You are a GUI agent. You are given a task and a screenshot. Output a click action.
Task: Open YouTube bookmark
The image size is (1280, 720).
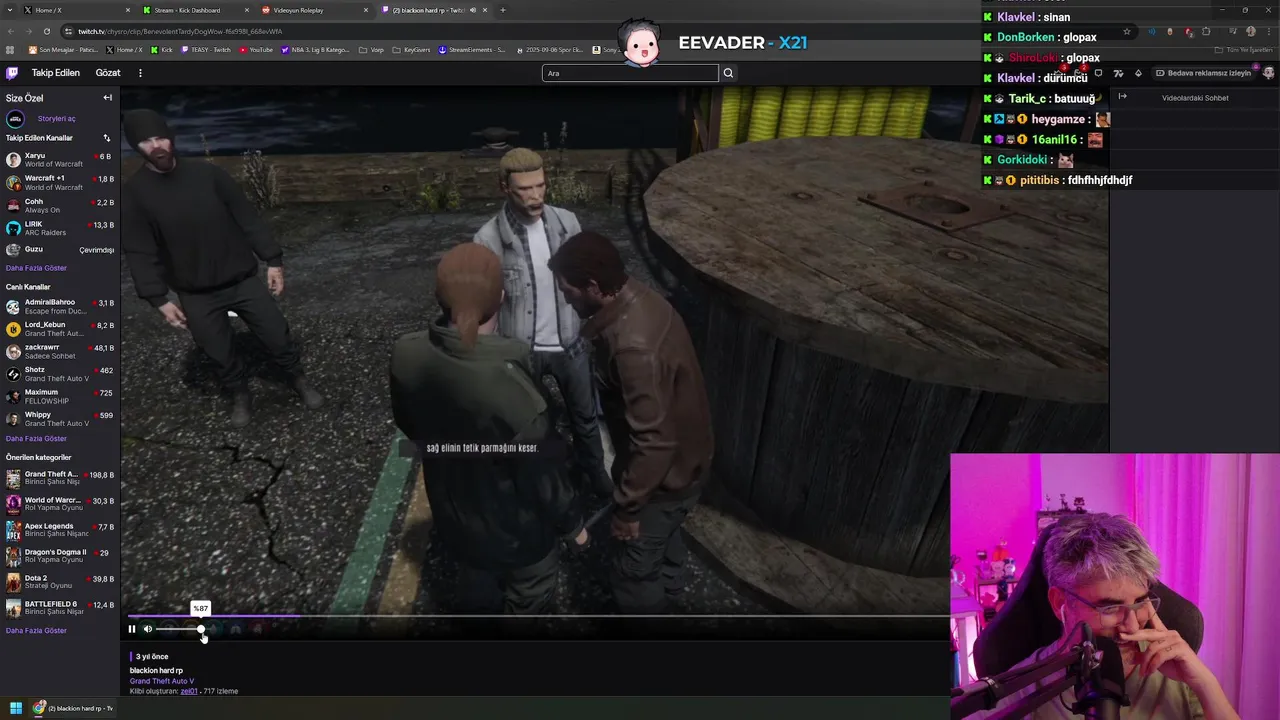coord(255,50)
